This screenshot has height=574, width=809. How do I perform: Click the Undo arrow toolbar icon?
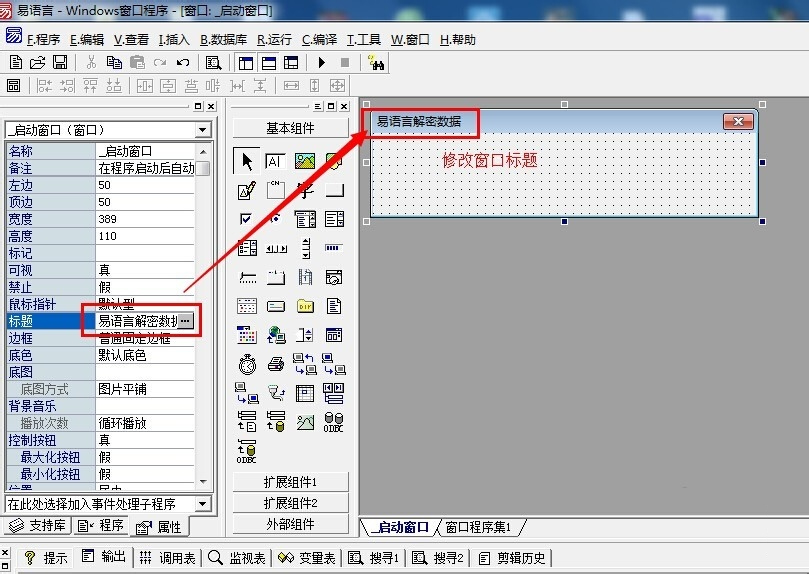183,62
